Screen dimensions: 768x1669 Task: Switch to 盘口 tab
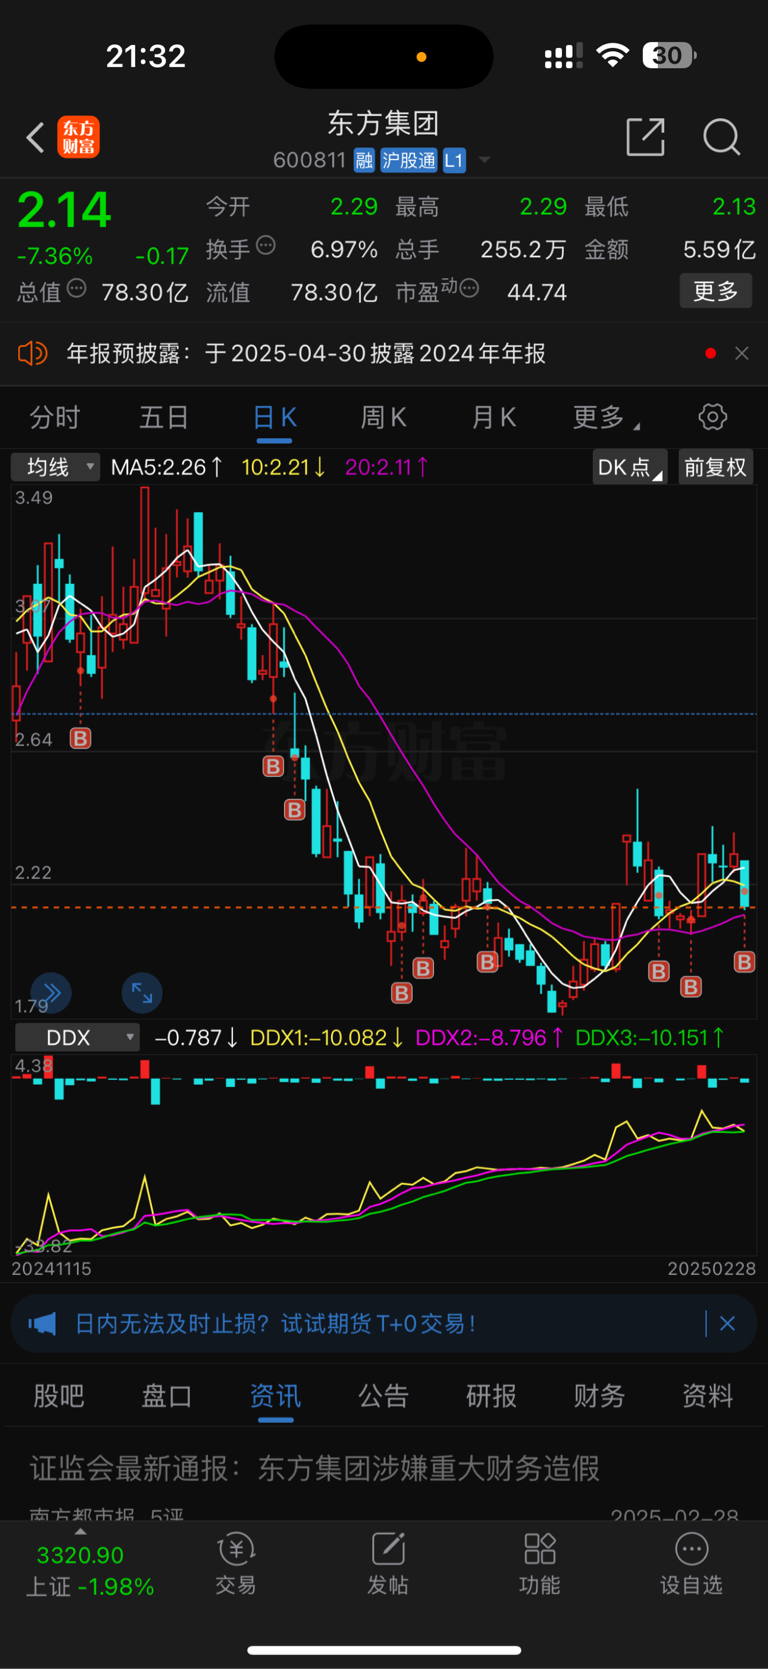click(x=167, y=1396)
